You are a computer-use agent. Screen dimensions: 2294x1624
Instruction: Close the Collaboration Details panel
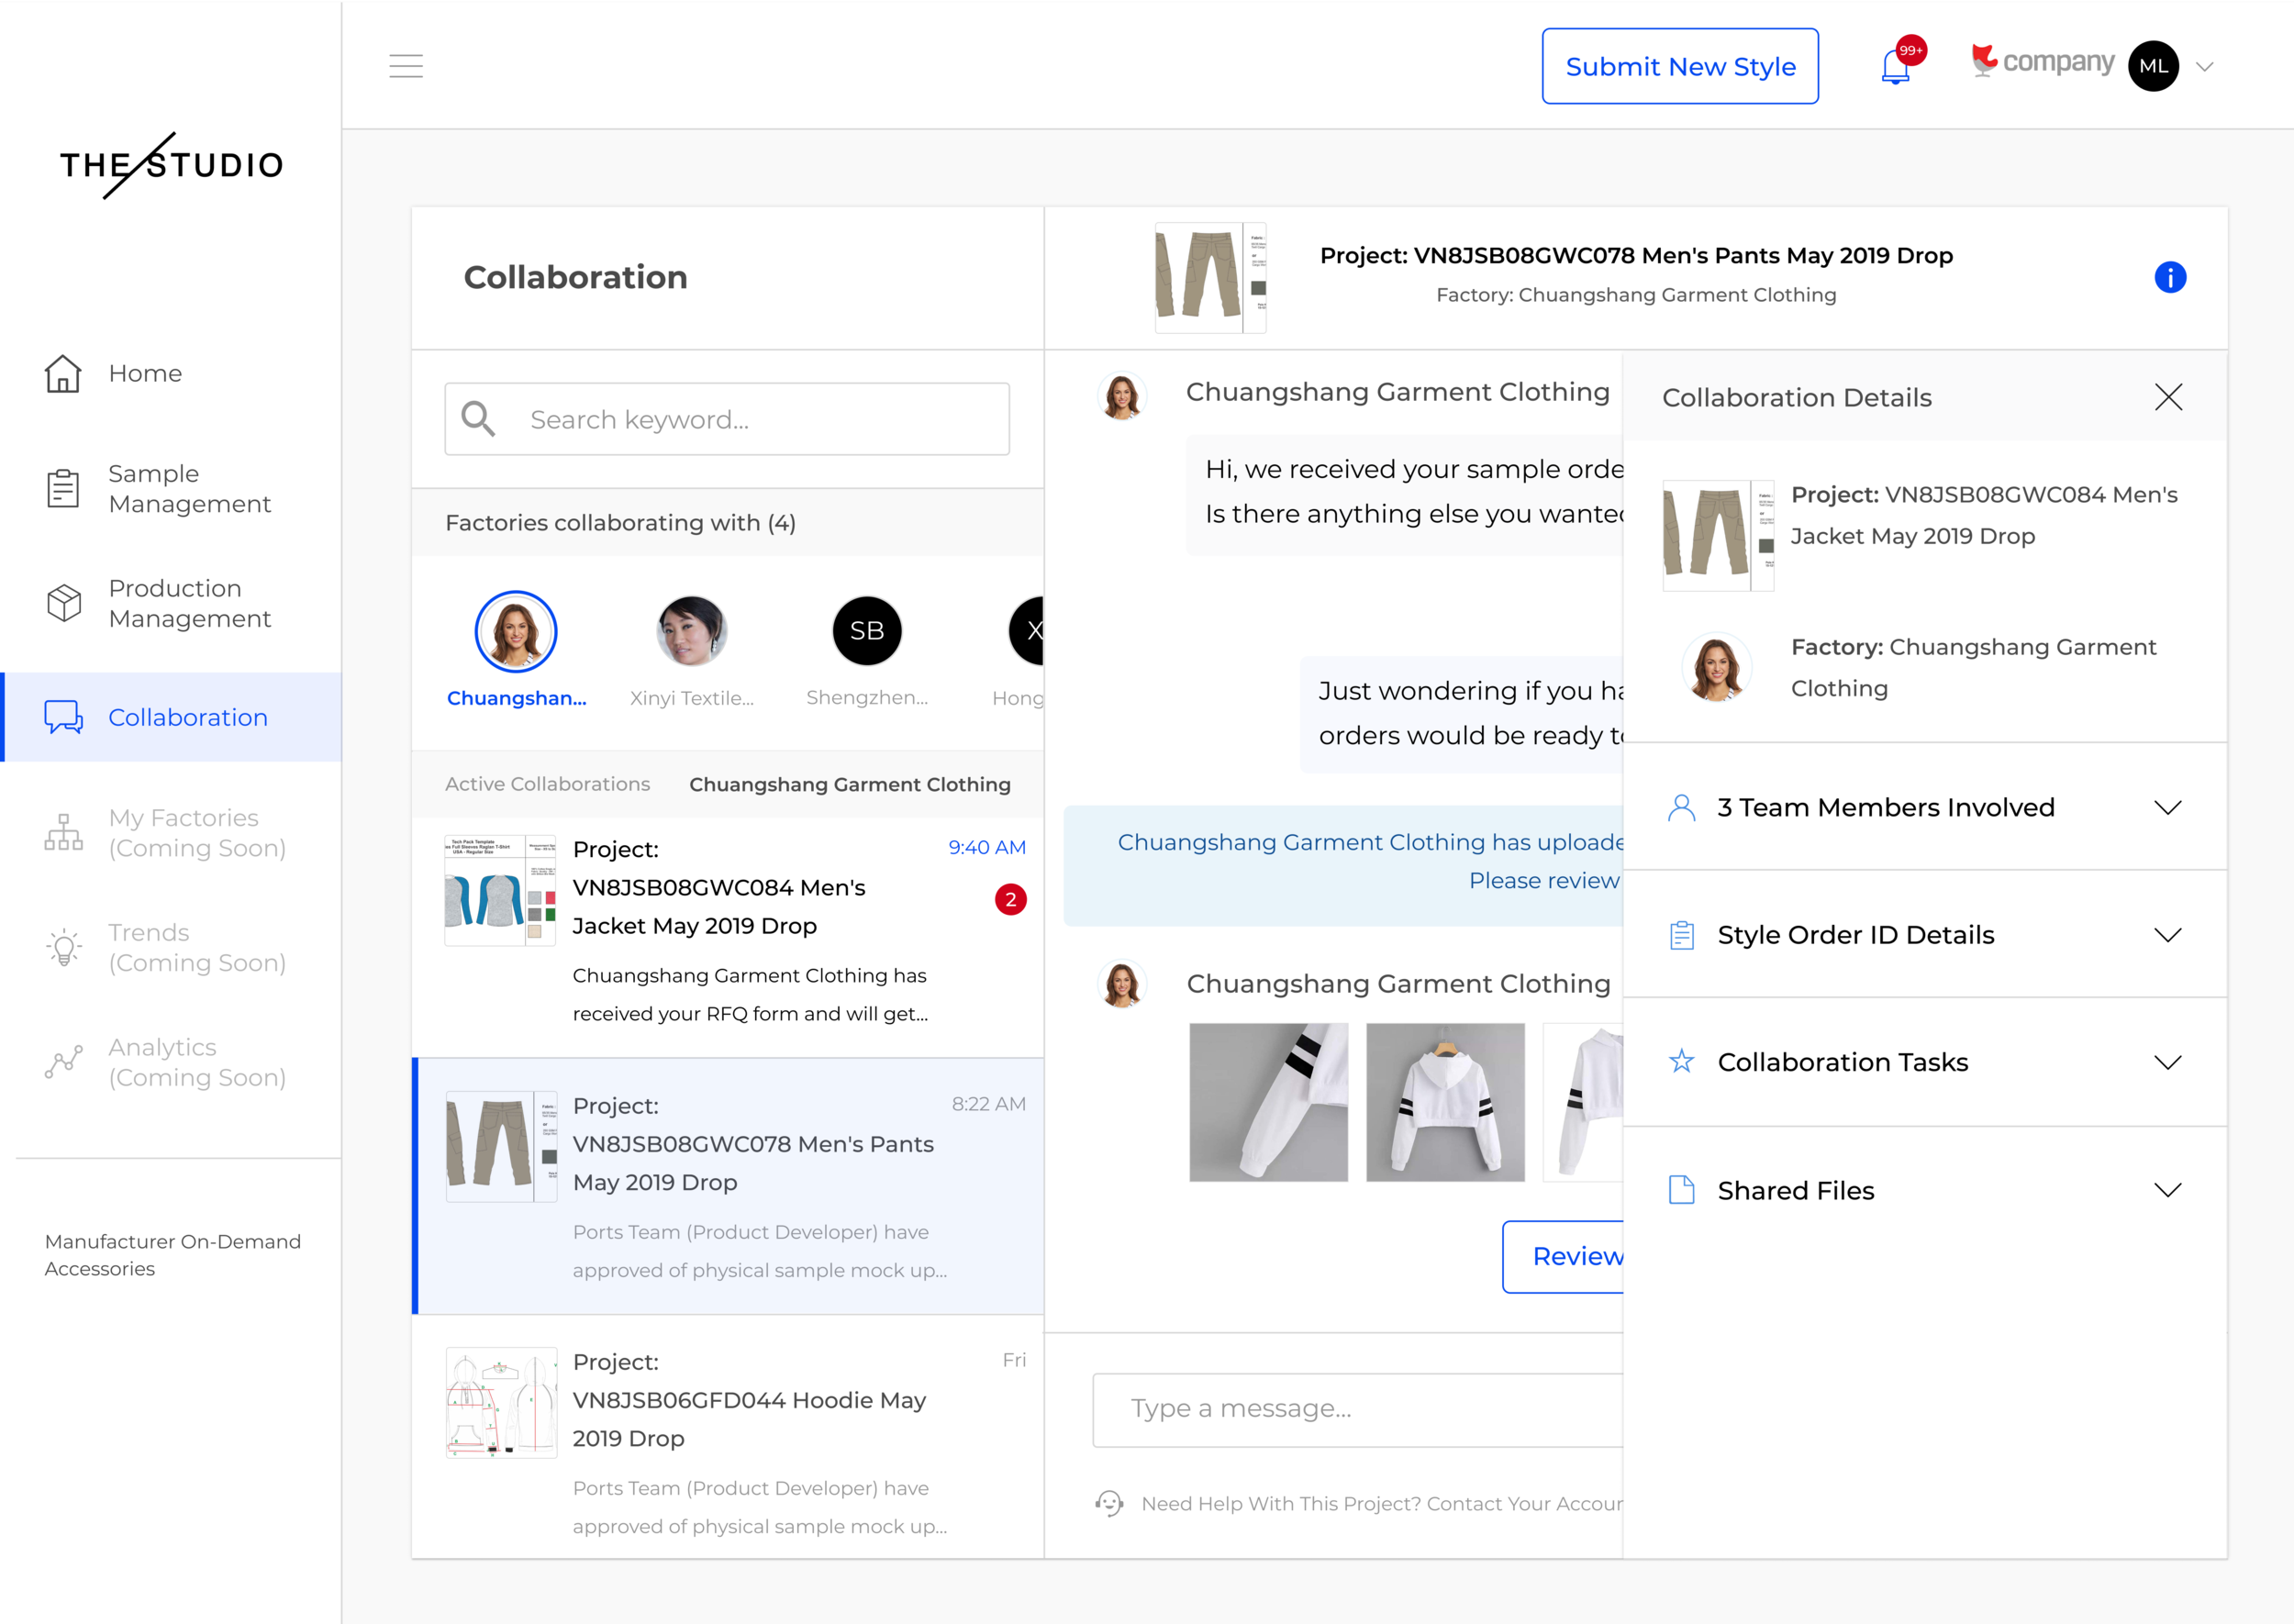(x=2168, y=397)
